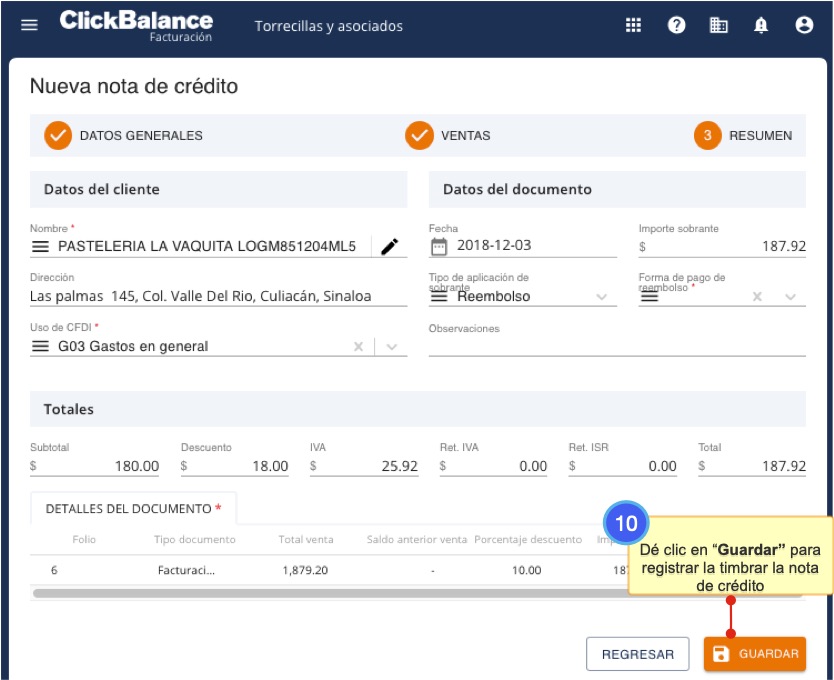Select the Resumen step 3

pos(743,136)
